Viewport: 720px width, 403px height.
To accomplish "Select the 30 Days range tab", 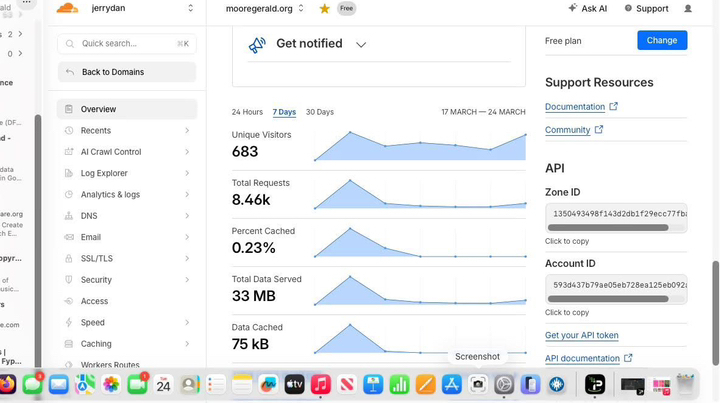I will tap(320, 112).
